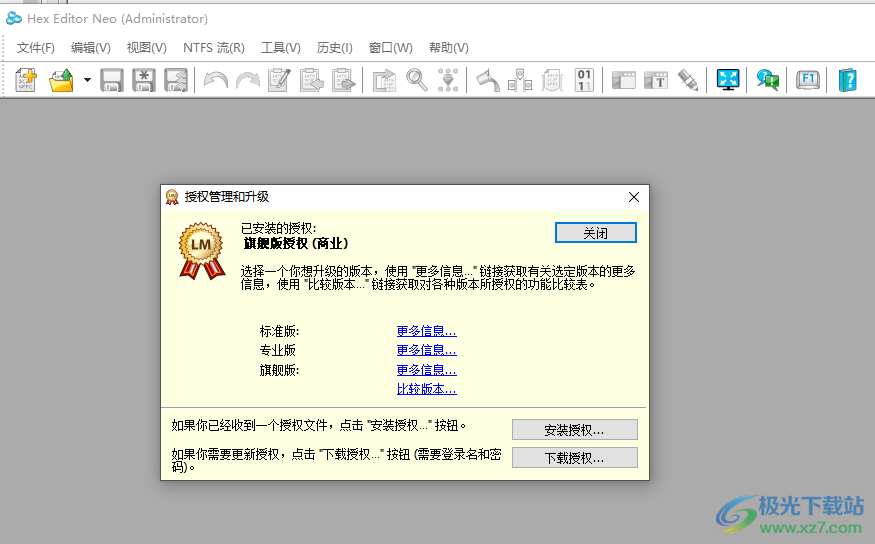Click the New file toolbar icon

tap(26, 80)
